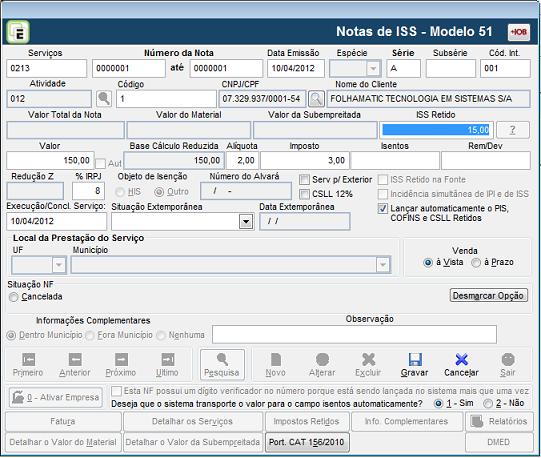The height and width of the screenshot is (458, 541).
Task: Uncheck Lançar automaticamente o PIS, COFINS checkbox
Action: tap(383, 208)
